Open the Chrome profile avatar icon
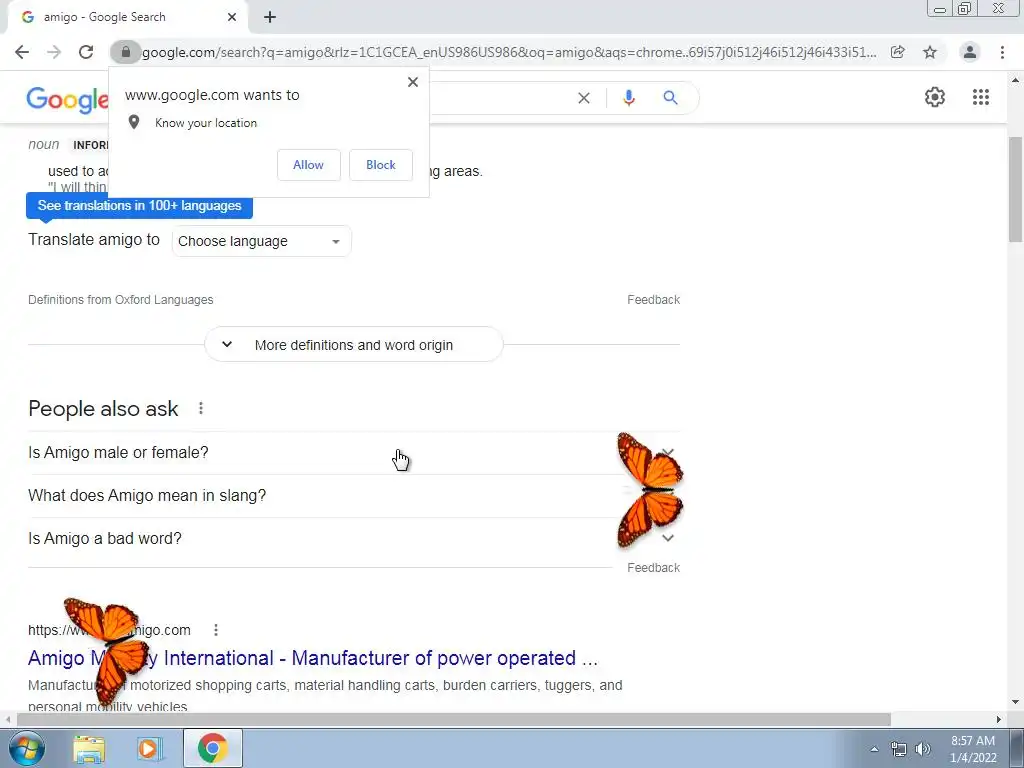 970,52
